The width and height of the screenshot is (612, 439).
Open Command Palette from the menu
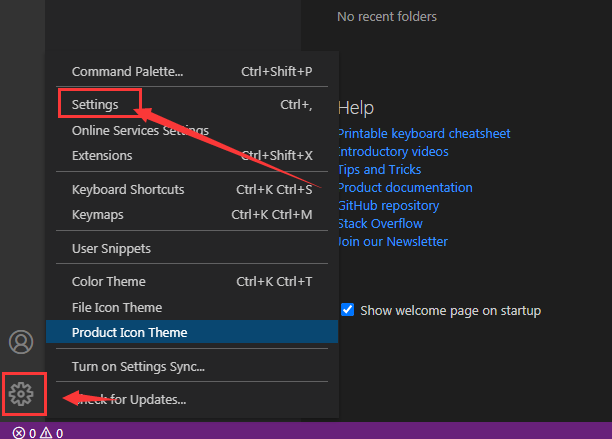pos(127,71)
